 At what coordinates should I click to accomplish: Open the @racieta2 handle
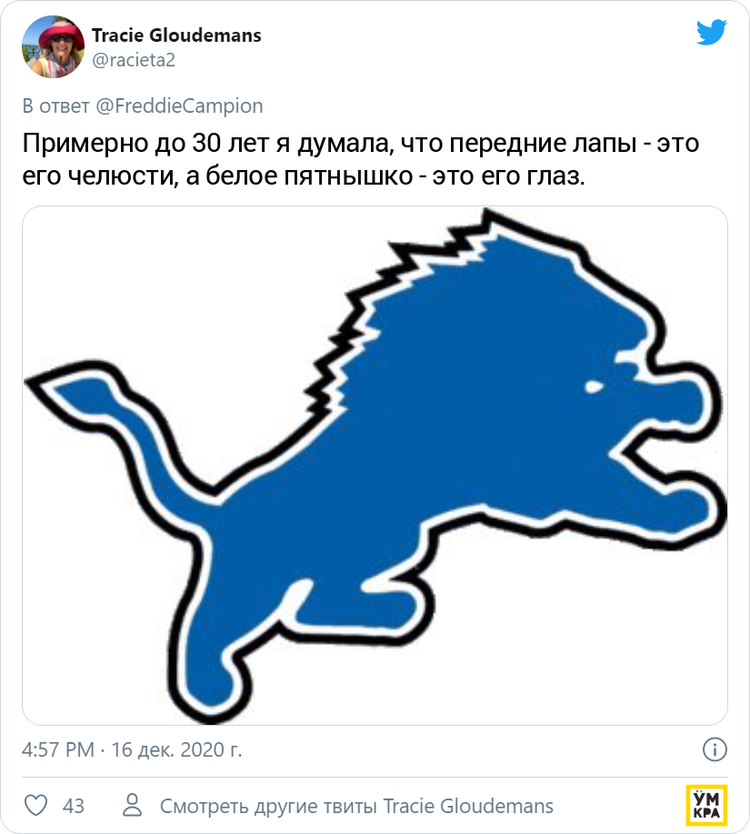point(133,59)
